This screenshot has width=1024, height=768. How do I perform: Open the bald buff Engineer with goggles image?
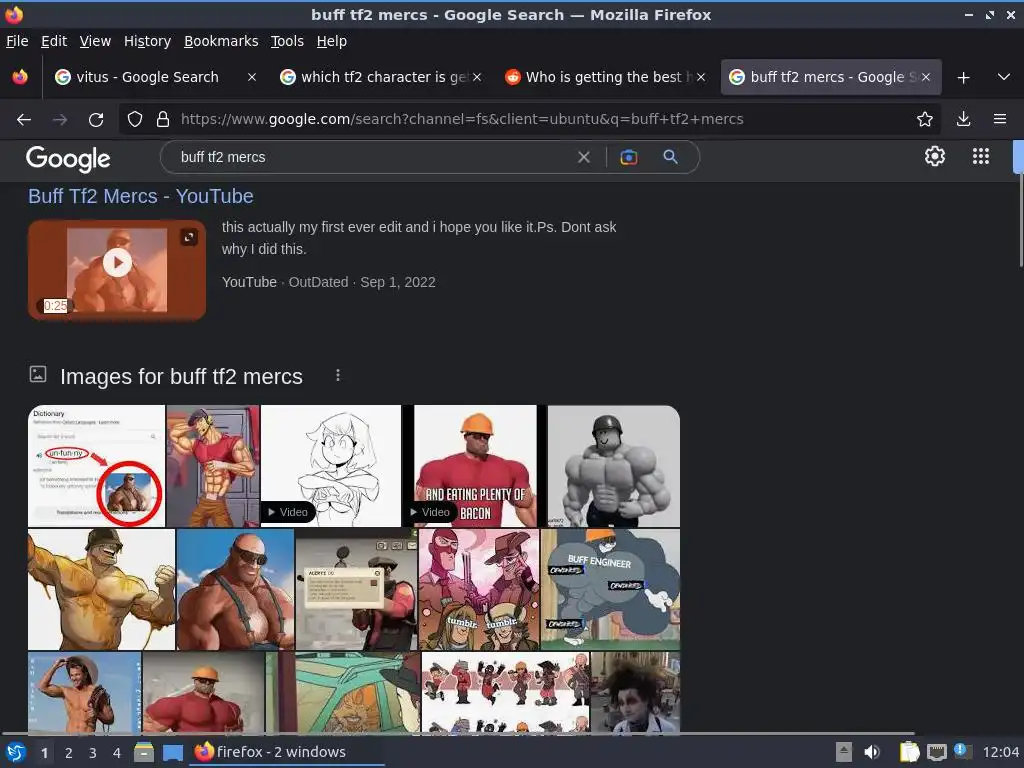tap(236, 589)
